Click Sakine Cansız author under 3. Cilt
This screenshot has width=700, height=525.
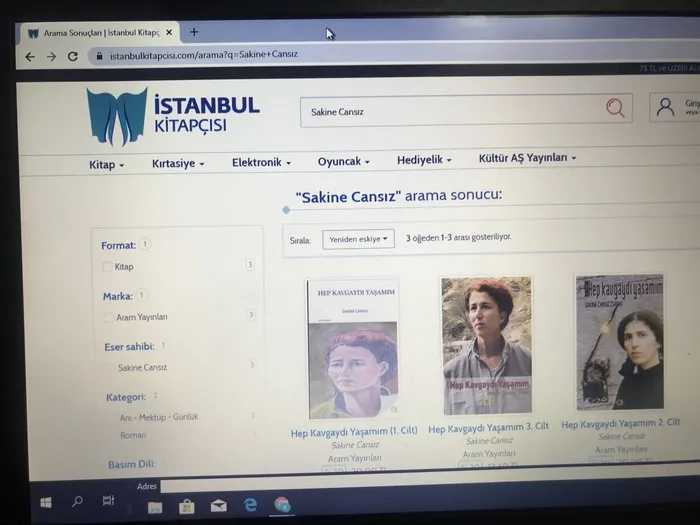pyautogui.click(x=489, y=441)
